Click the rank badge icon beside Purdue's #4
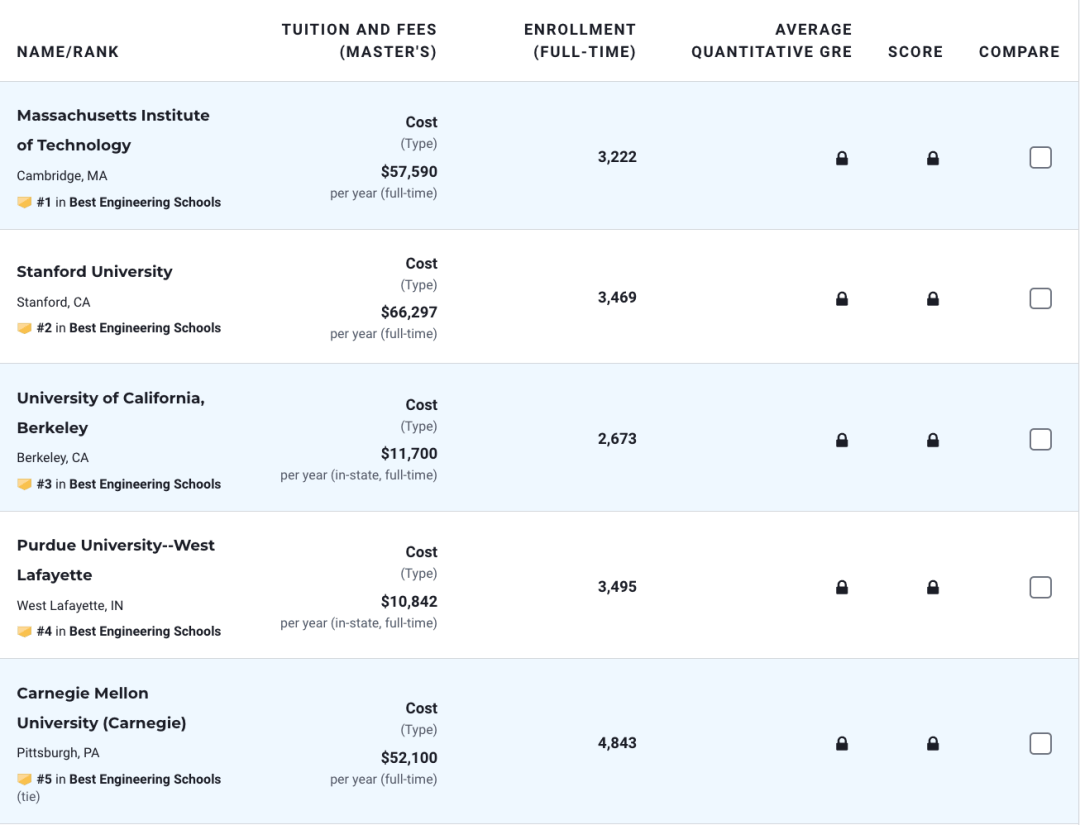The height and width of the screenshot is (825, 1080). click(25, 631)
